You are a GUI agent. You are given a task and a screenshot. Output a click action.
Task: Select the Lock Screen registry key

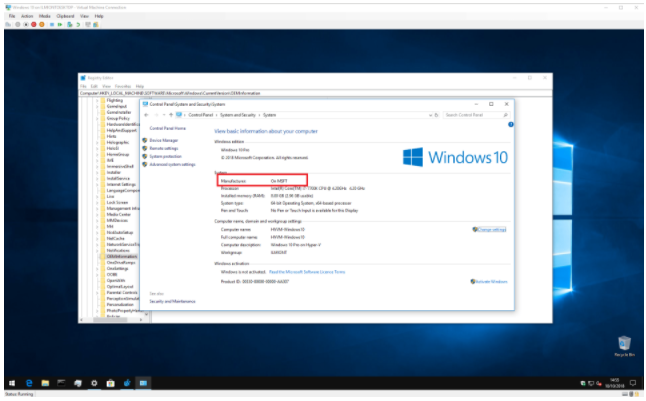[117, 202]
